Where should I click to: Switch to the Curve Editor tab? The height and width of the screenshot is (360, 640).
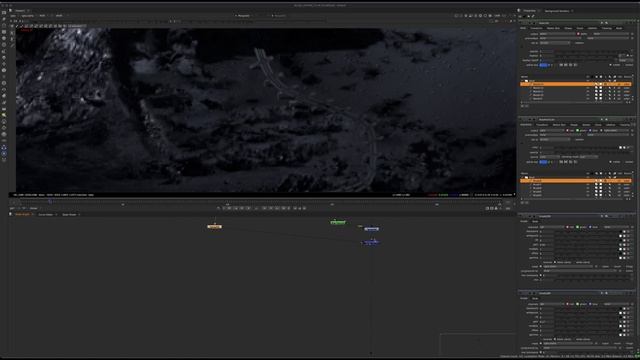pyautogui.click(x=46, y=214)
